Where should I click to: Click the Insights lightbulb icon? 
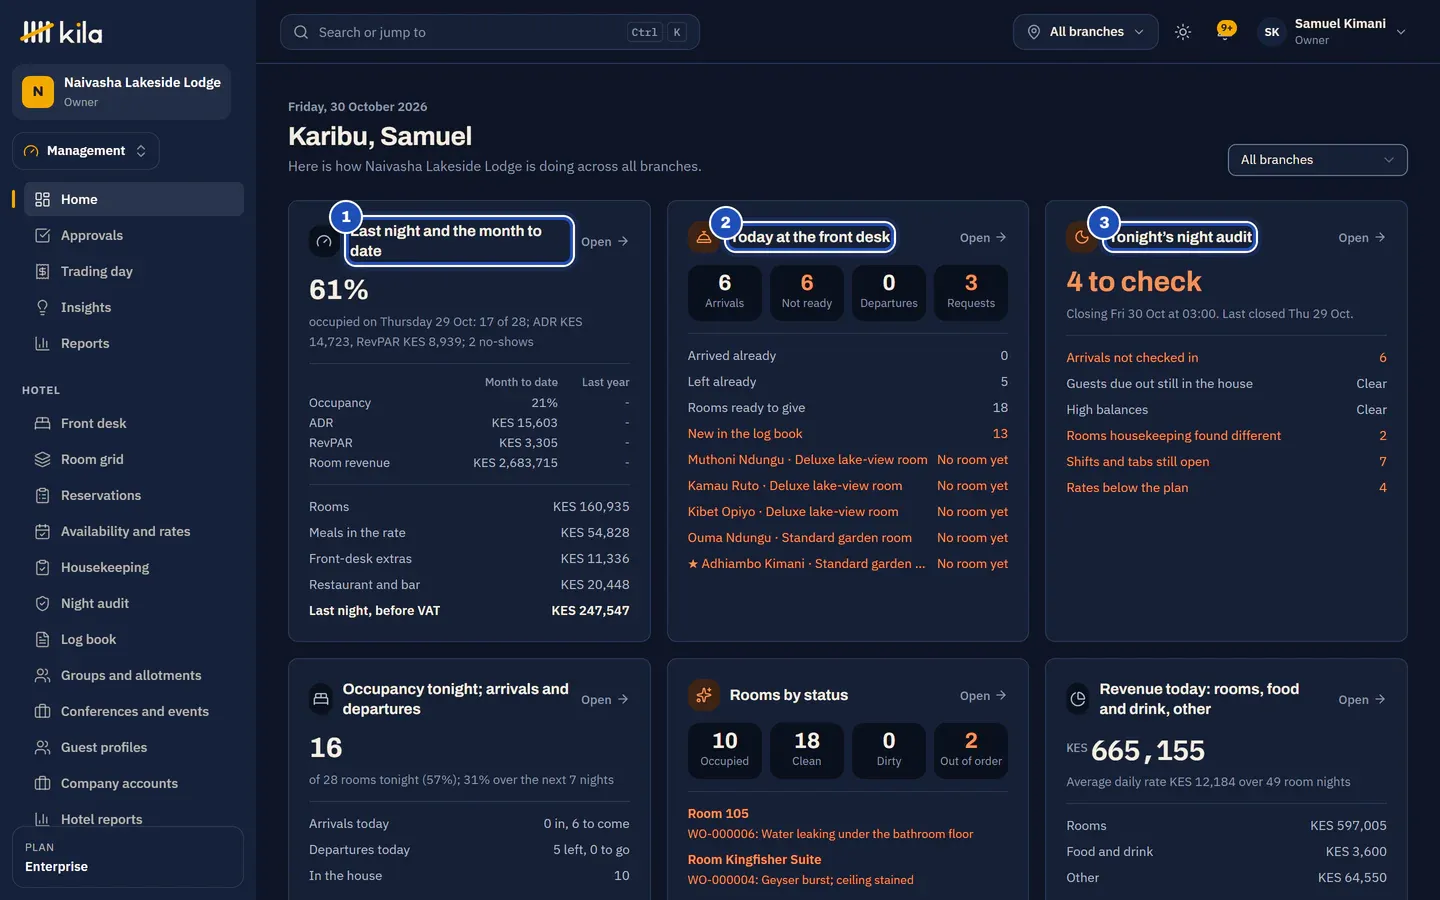pyautogui.click(x=42, y=307)
